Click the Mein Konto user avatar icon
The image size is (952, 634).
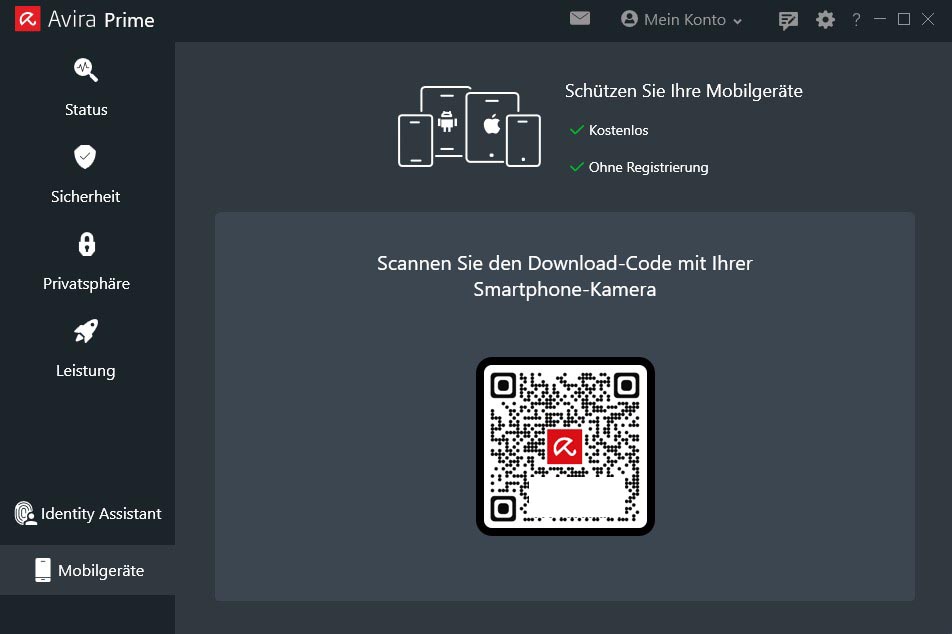click(x=629, y=19)
